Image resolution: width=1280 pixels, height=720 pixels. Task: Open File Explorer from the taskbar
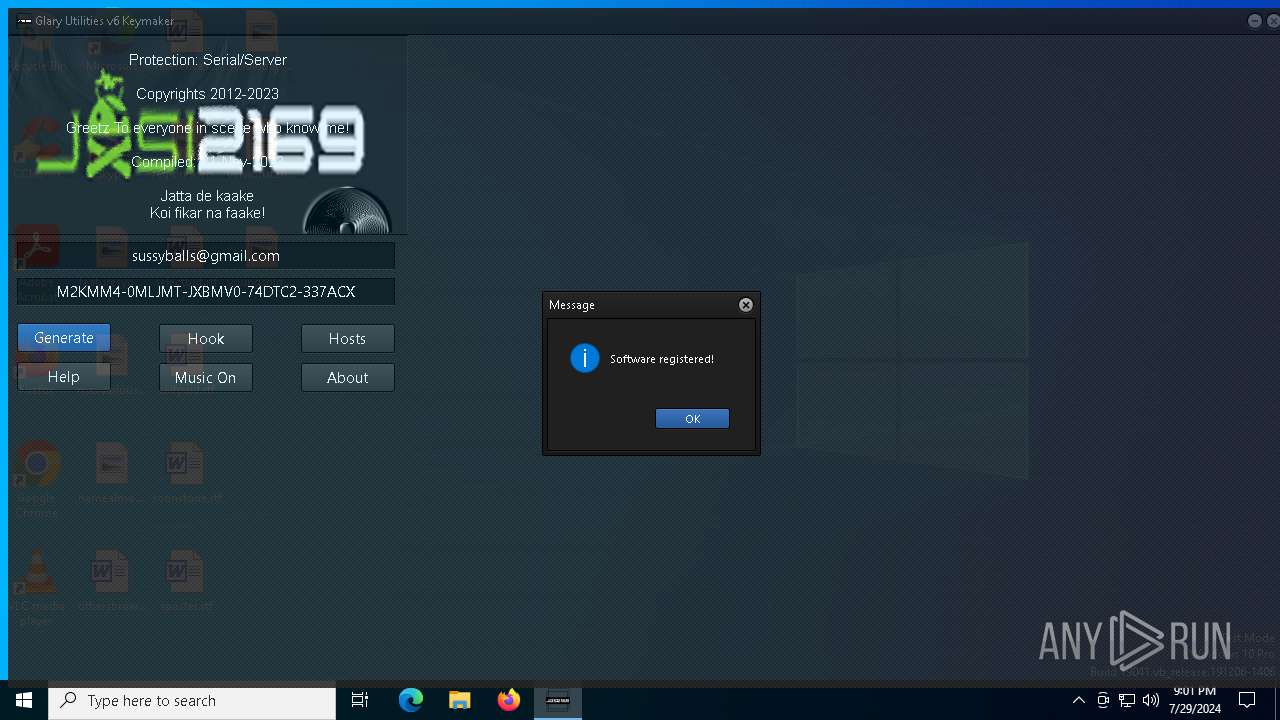point(460,700)
